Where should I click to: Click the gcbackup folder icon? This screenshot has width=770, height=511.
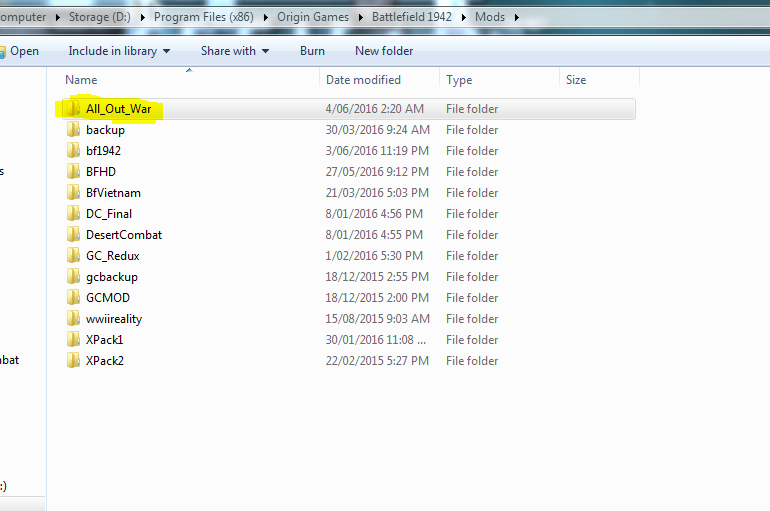coord(73,276)
